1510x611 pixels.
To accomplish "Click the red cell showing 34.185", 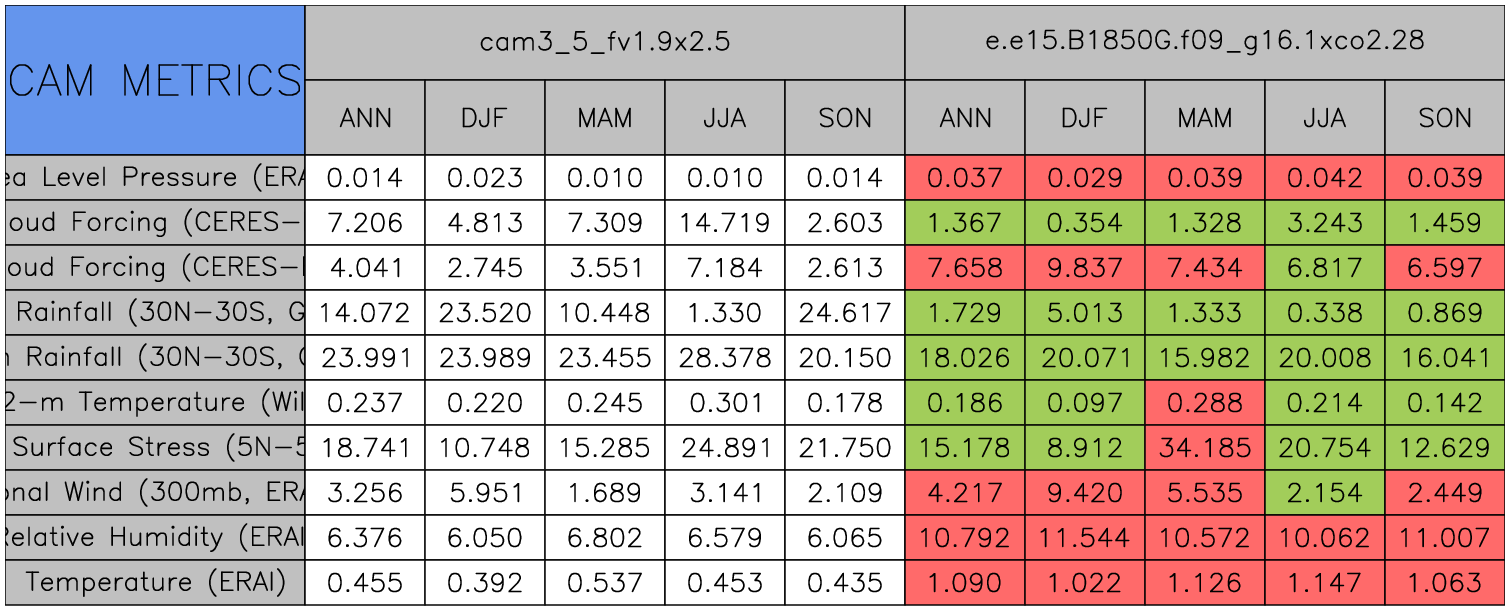I will (x=1204, y=447).
